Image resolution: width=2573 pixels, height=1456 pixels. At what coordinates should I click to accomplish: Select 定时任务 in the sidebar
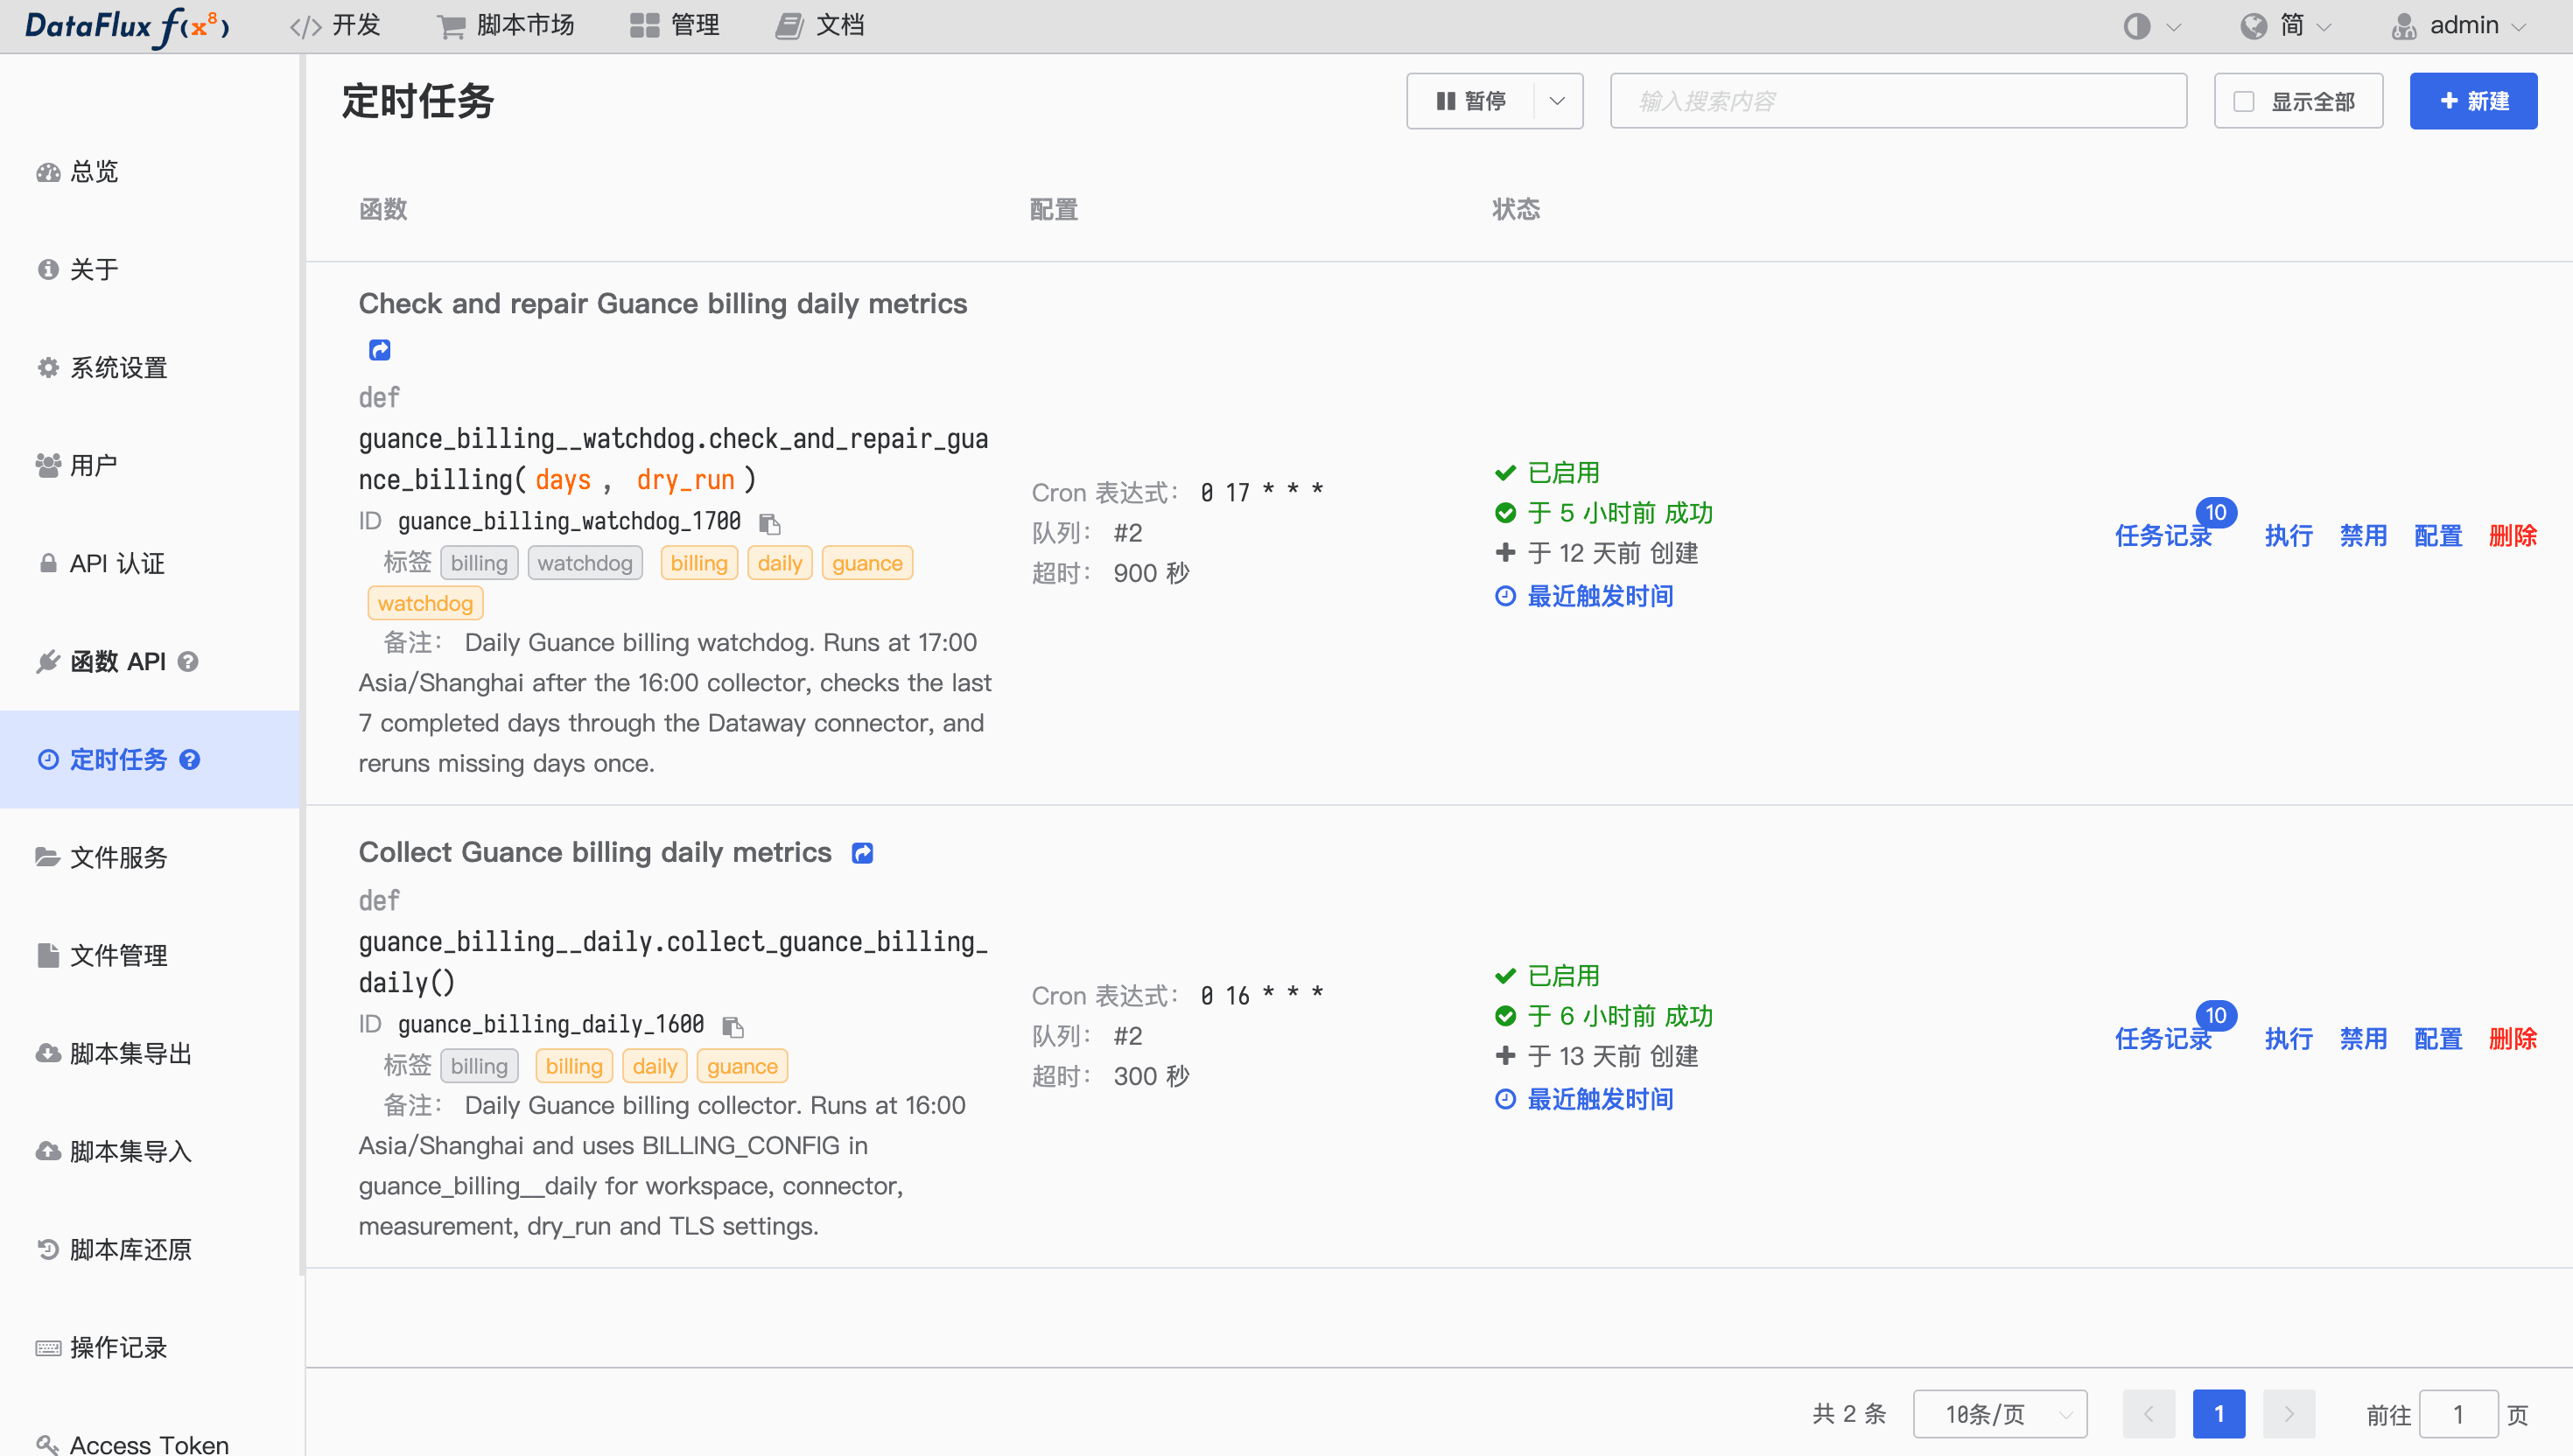click(150, 760)
